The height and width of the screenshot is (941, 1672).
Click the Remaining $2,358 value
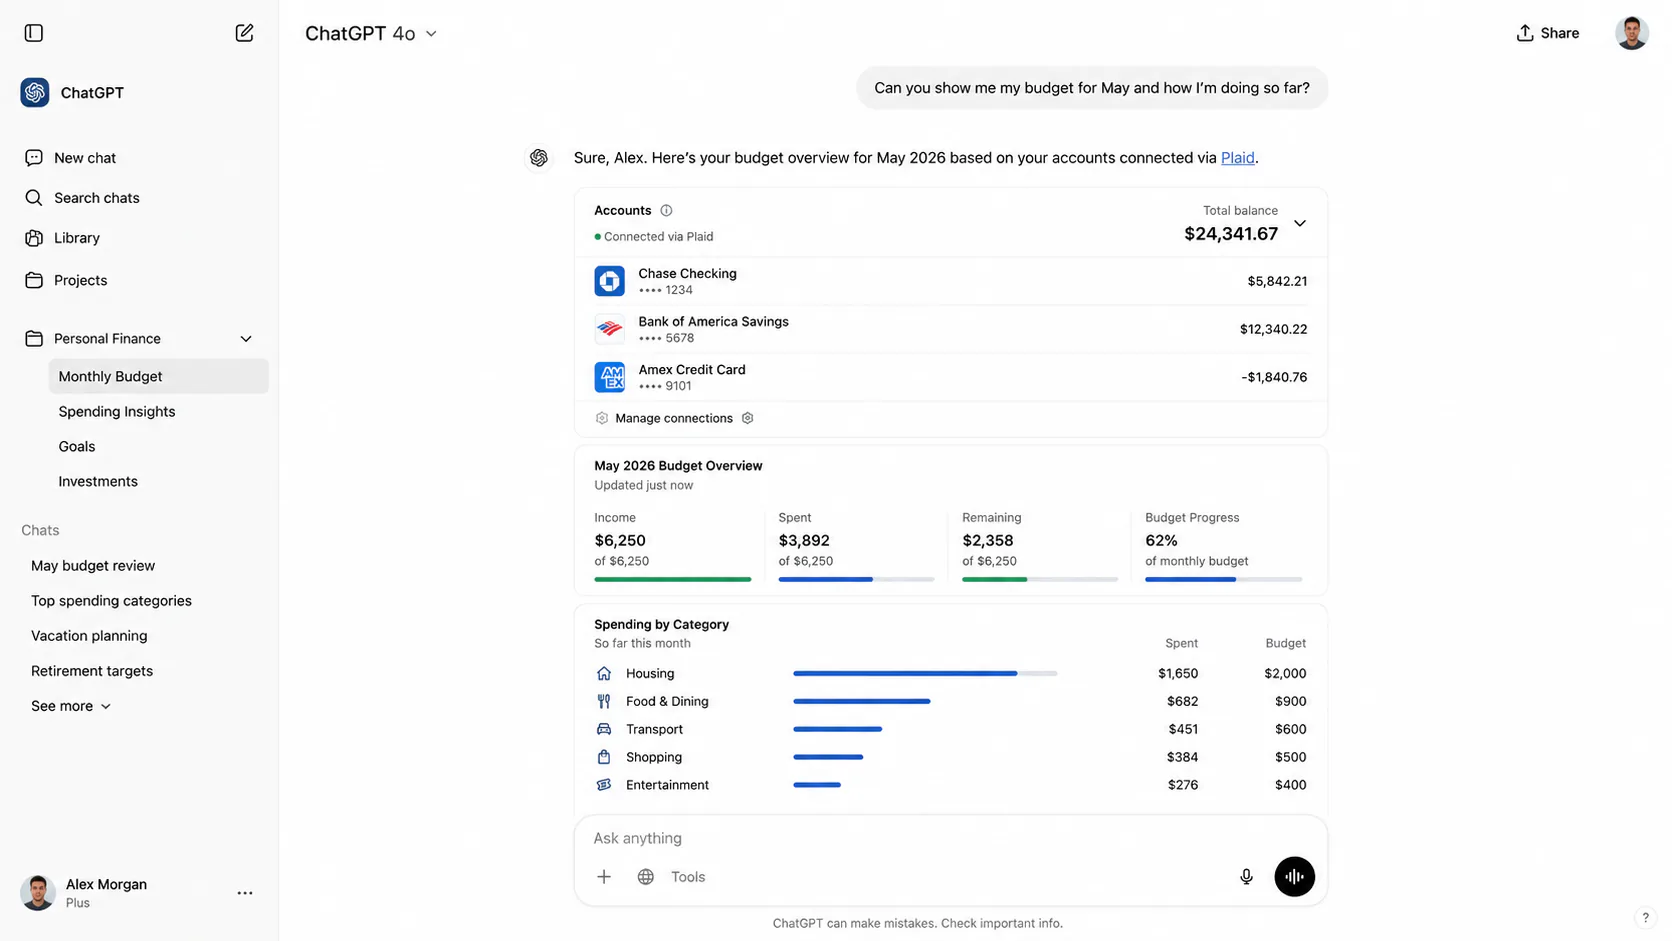tap(987, 541)
